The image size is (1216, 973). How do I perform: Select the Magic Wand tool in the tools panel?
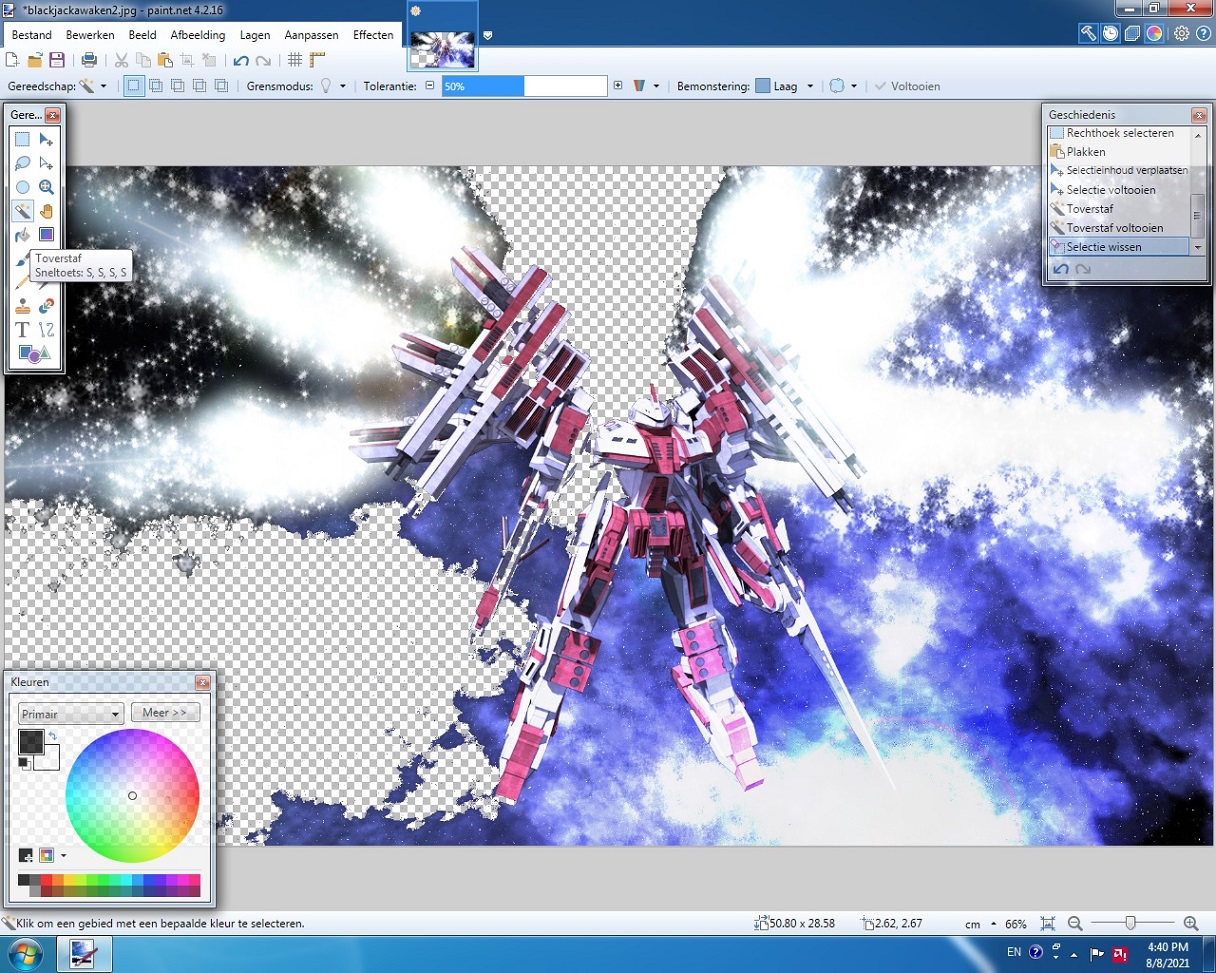[22, 211]
